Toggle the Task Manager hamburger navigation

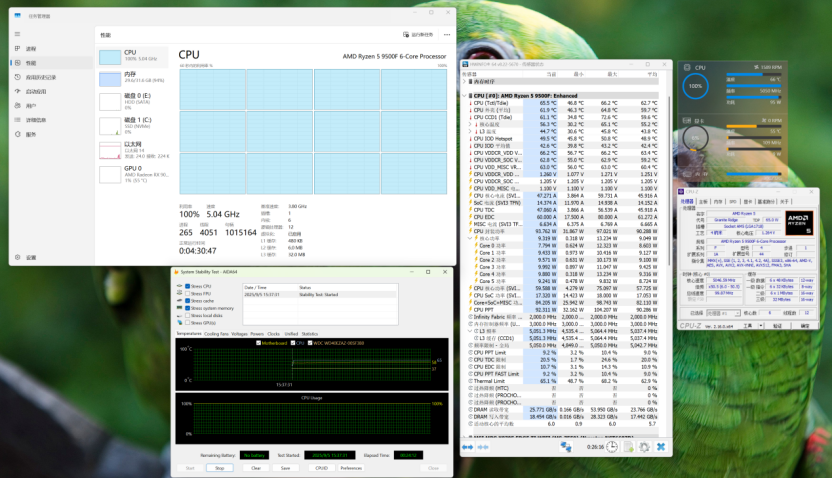tap(19, 33)
